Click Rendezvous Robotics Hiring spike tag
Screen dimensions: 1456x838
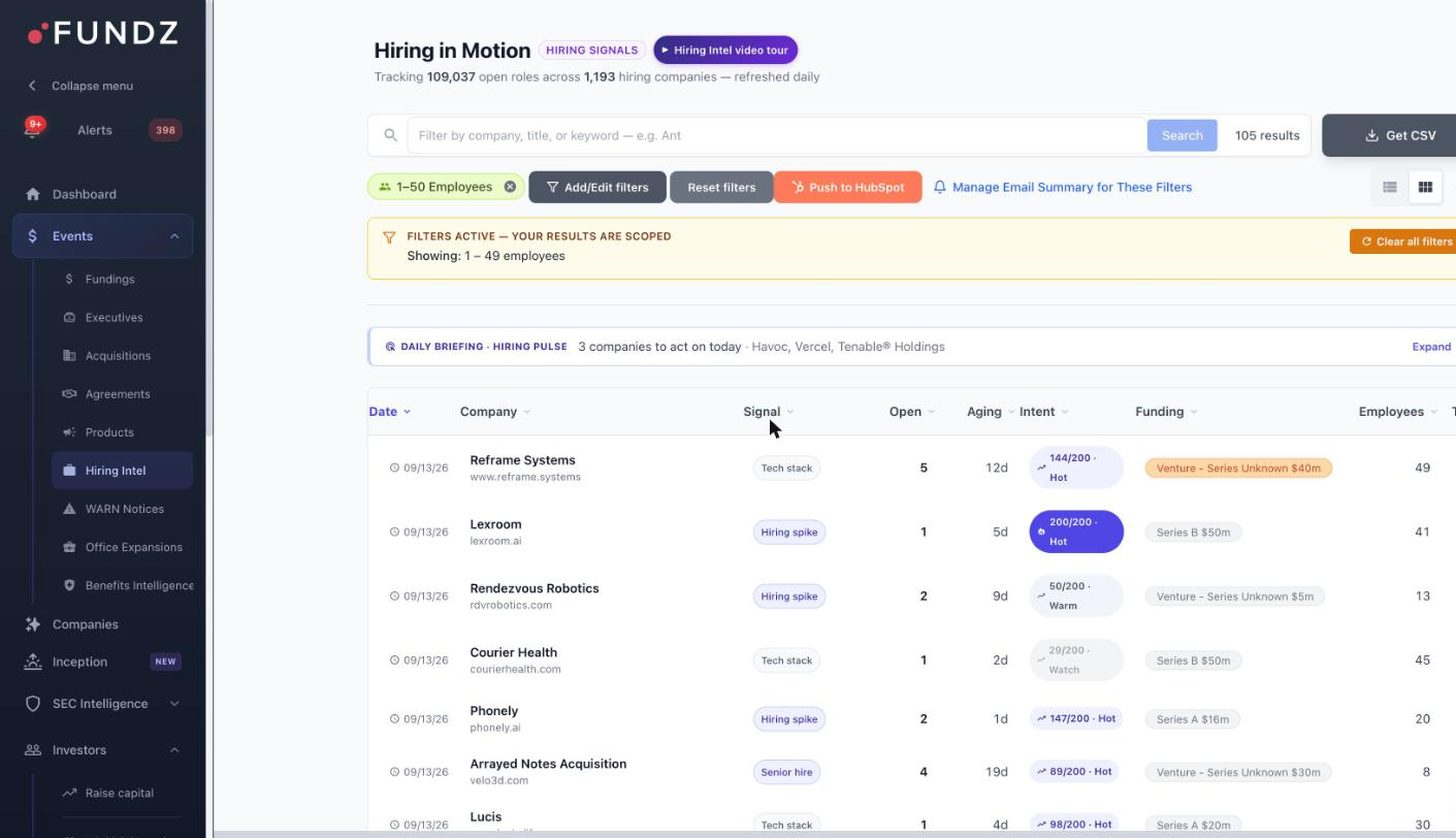point(789,596)
